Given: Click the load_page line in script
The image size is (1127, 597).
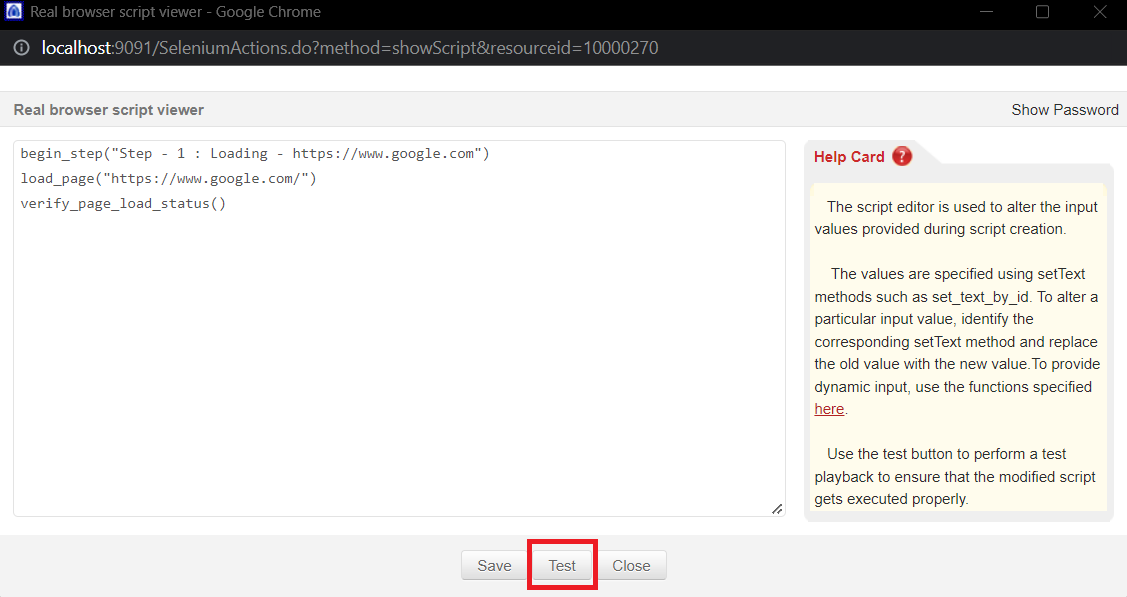Looking at the screenshot, I should pyautogui.click(x=168, y=178).
